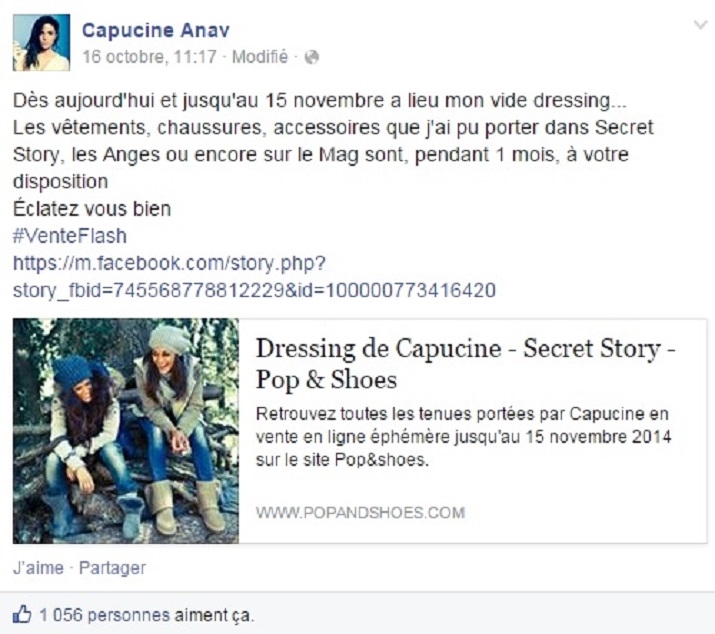The height and width of the screenshot is (634, 715).
Task: Click the public globe privacy icon
Action: (311, 57)
